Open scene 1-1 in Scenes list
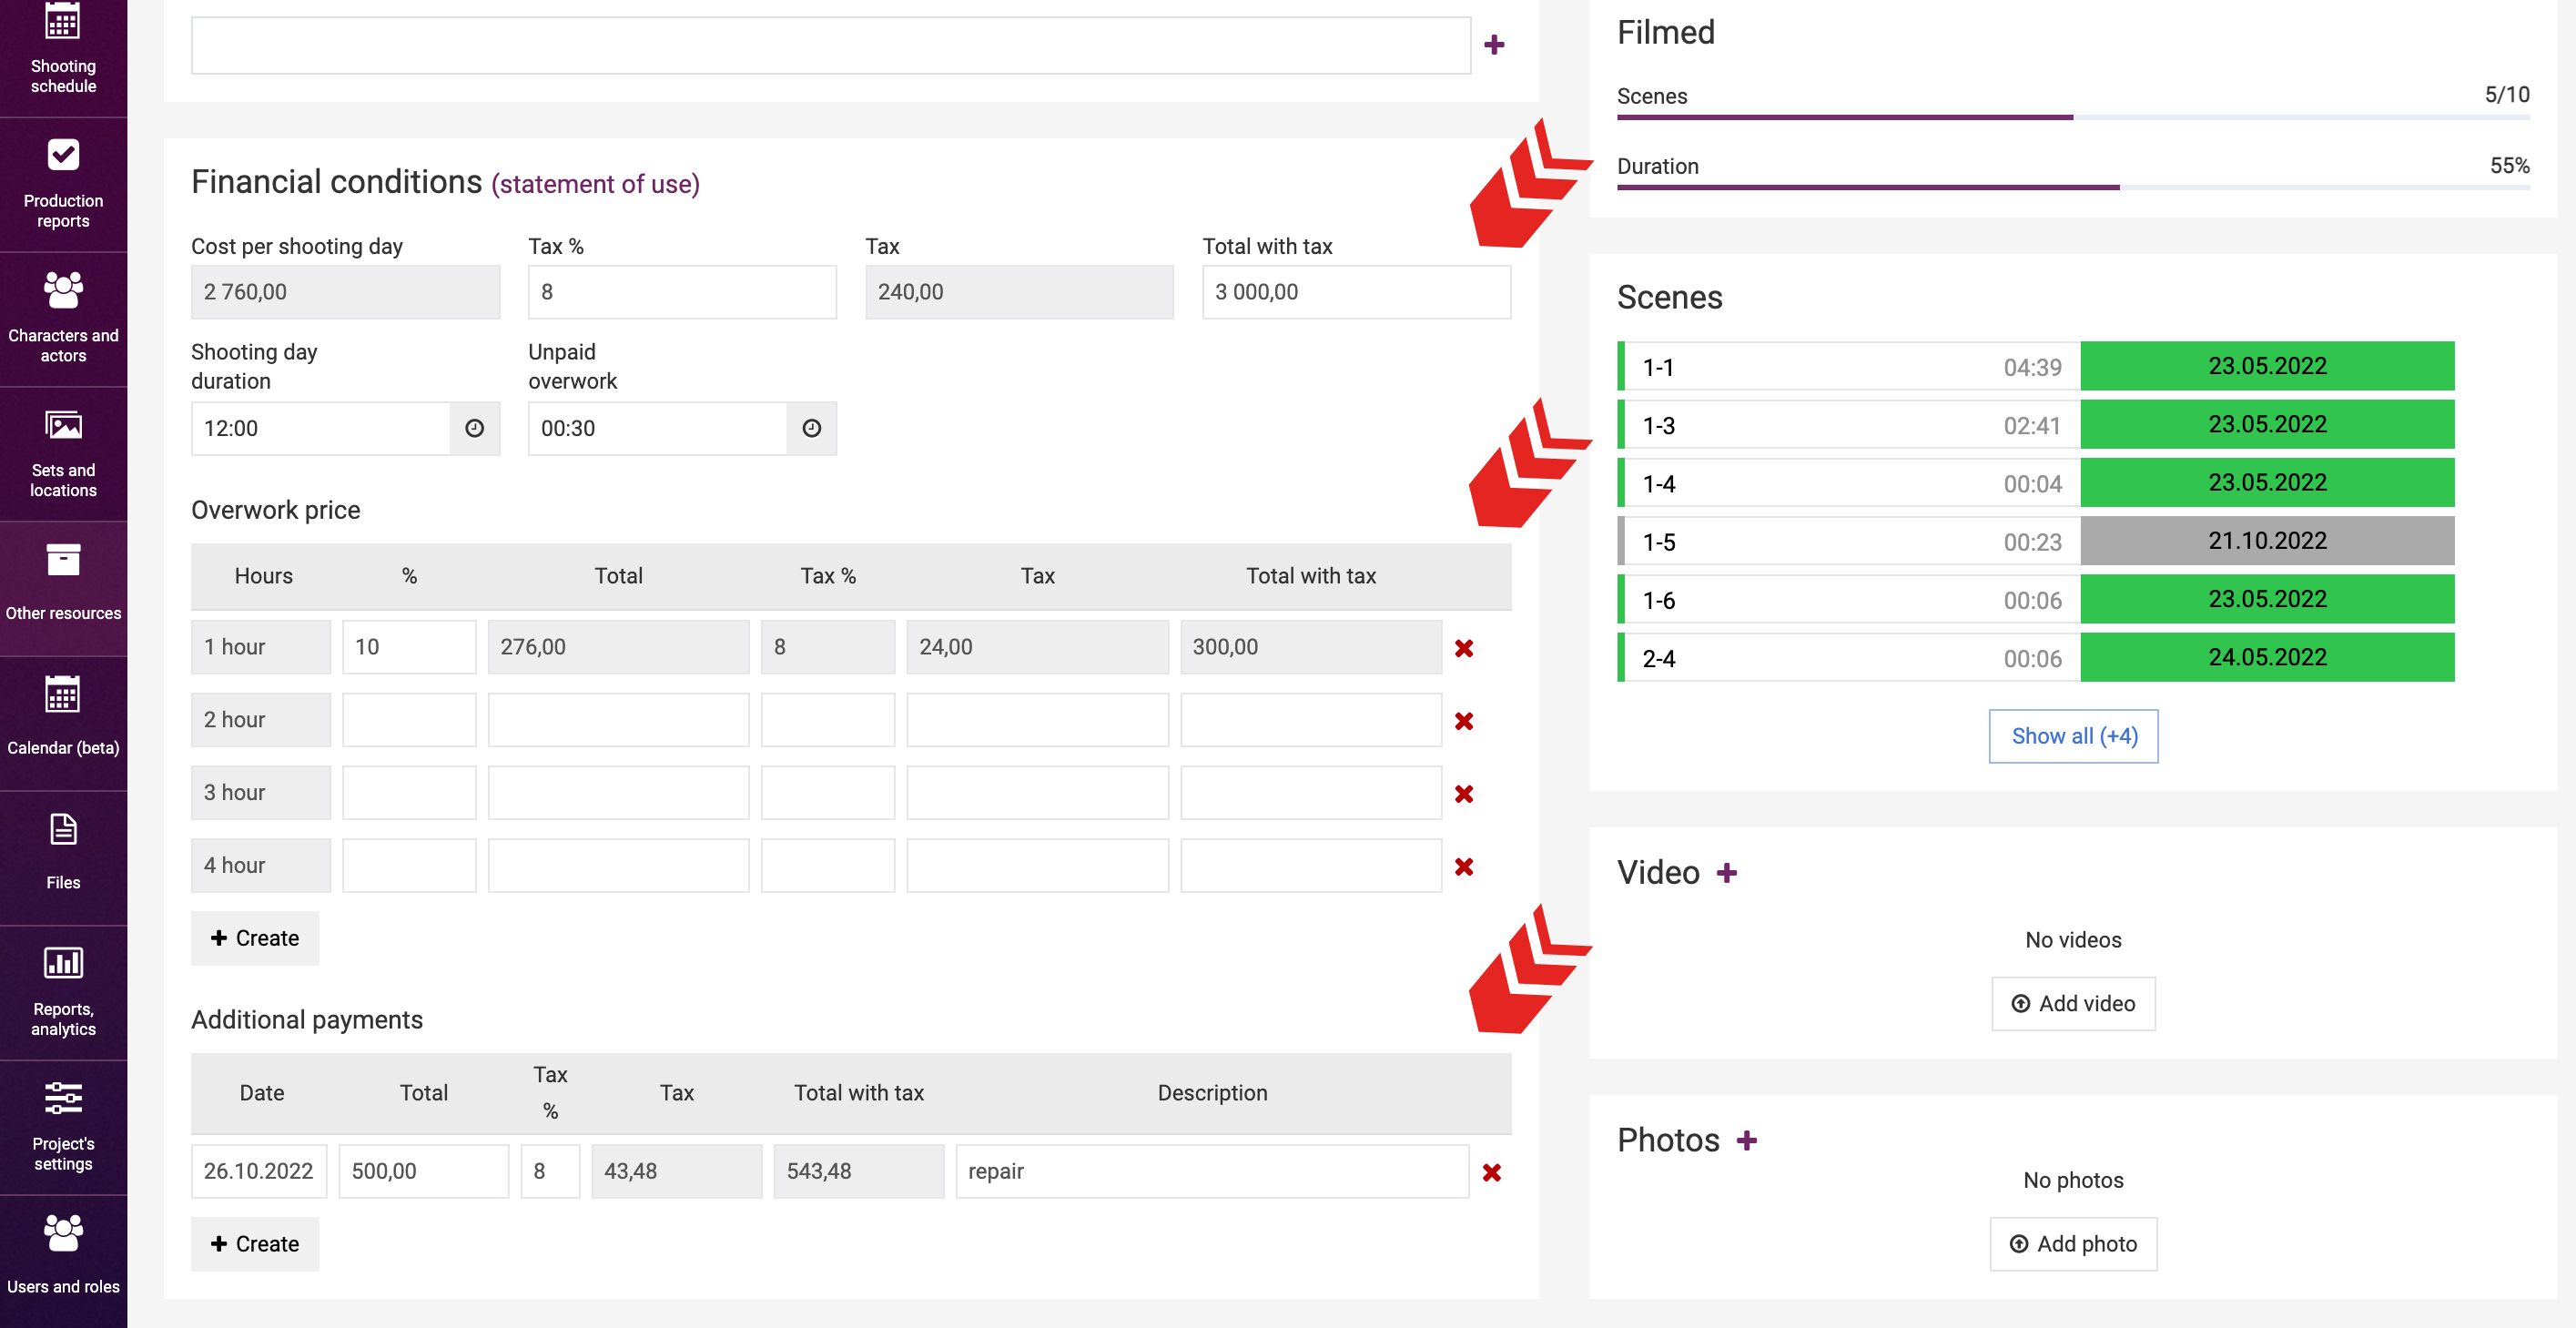Image resolution: width=2576 pixels, height=1328 pixels. tap(1850, 367)
